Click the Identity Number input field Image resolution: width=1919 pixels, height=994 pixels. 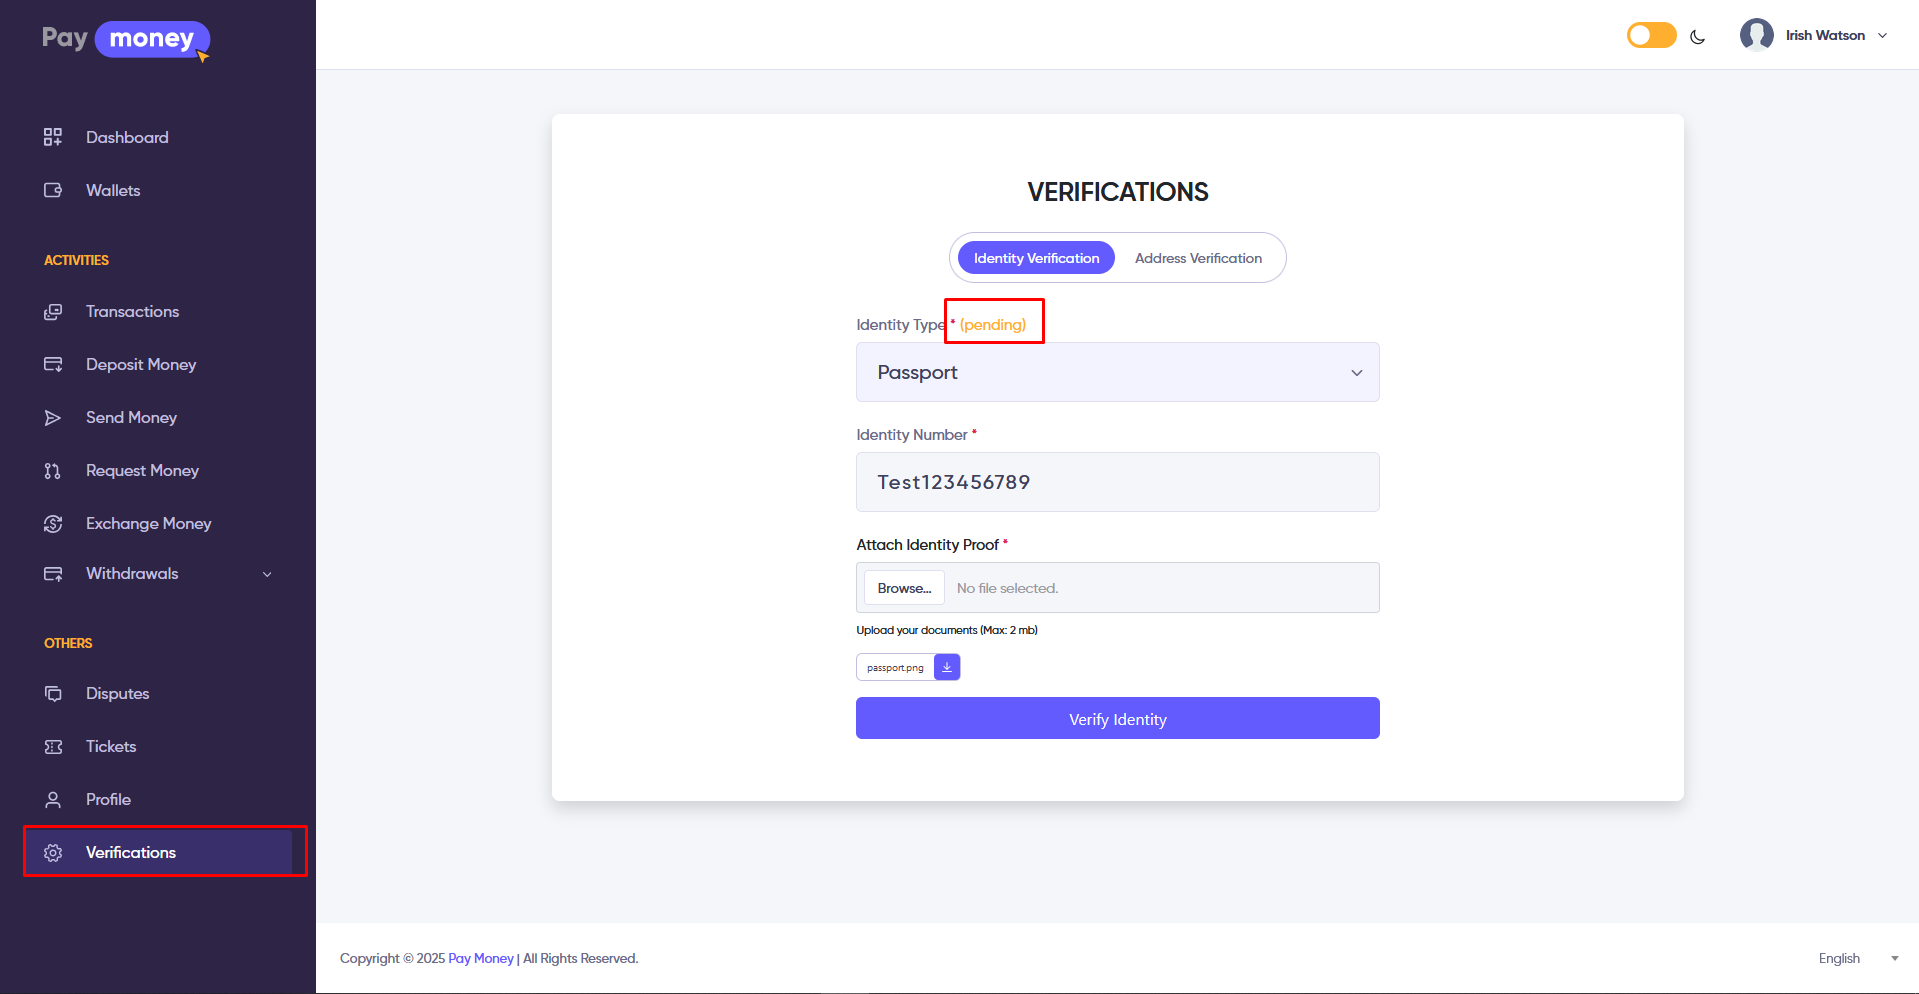pos(1117,482)
